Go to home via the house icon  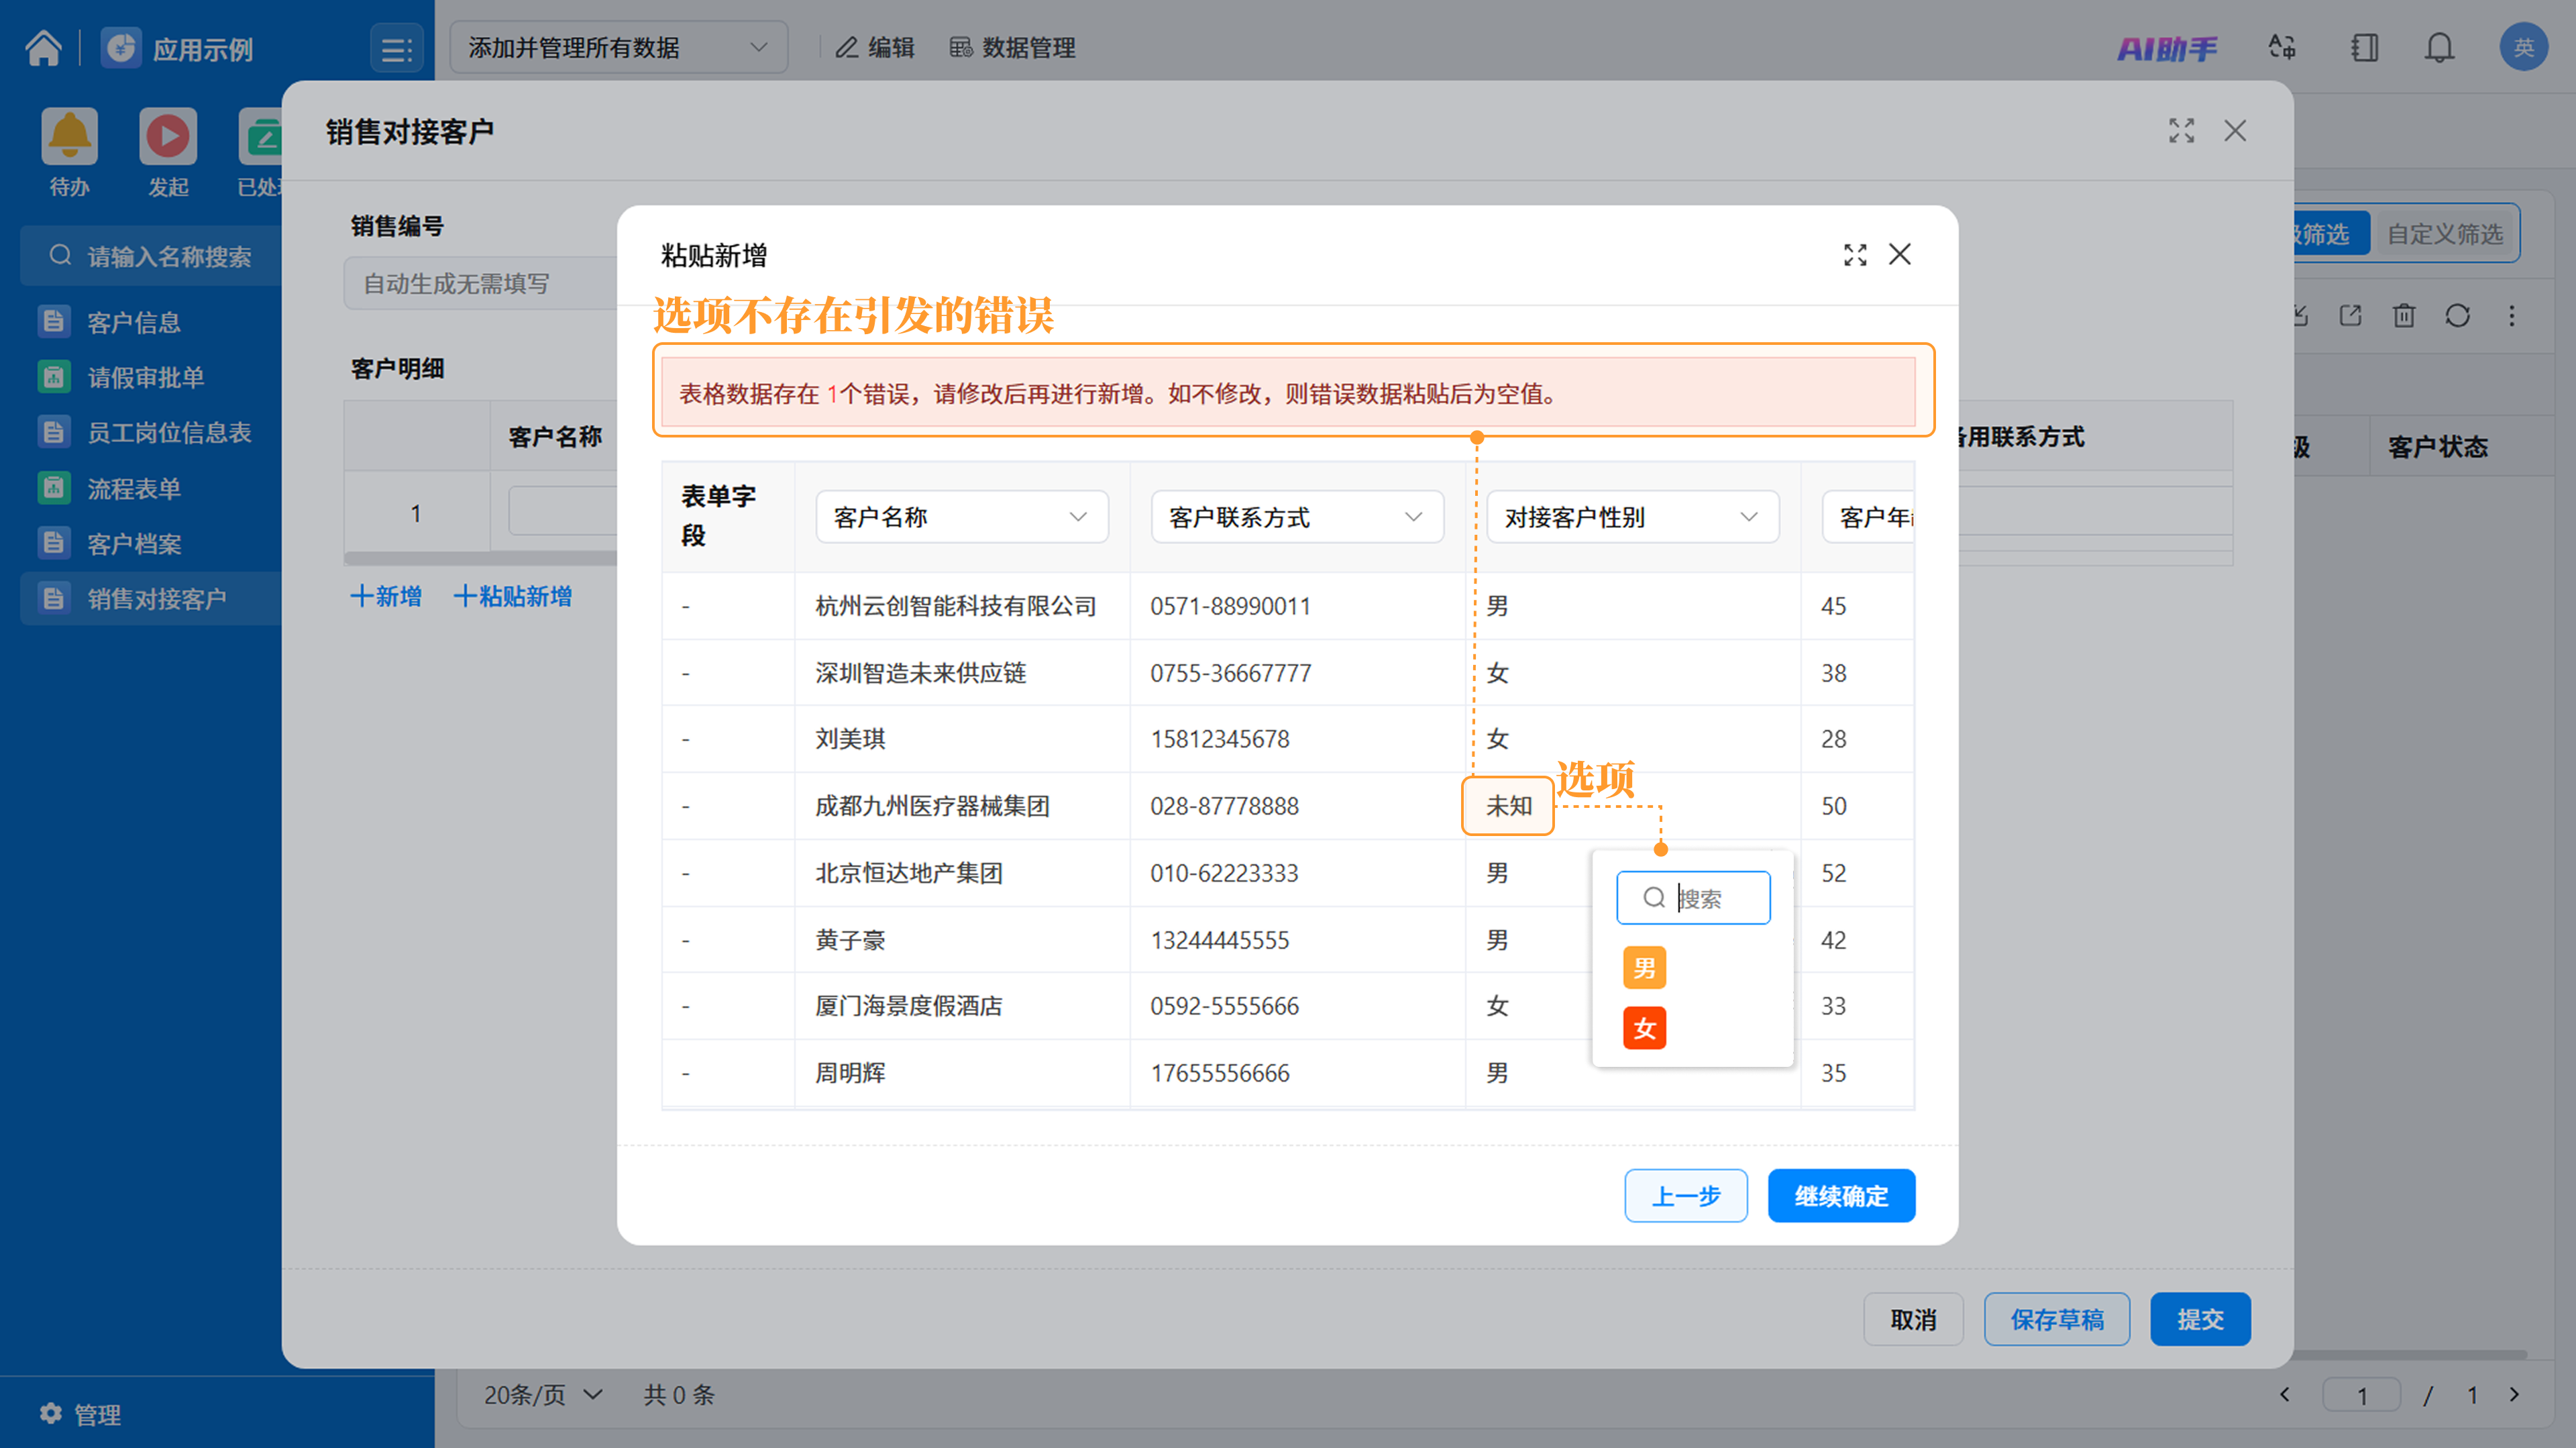(44, 47)
